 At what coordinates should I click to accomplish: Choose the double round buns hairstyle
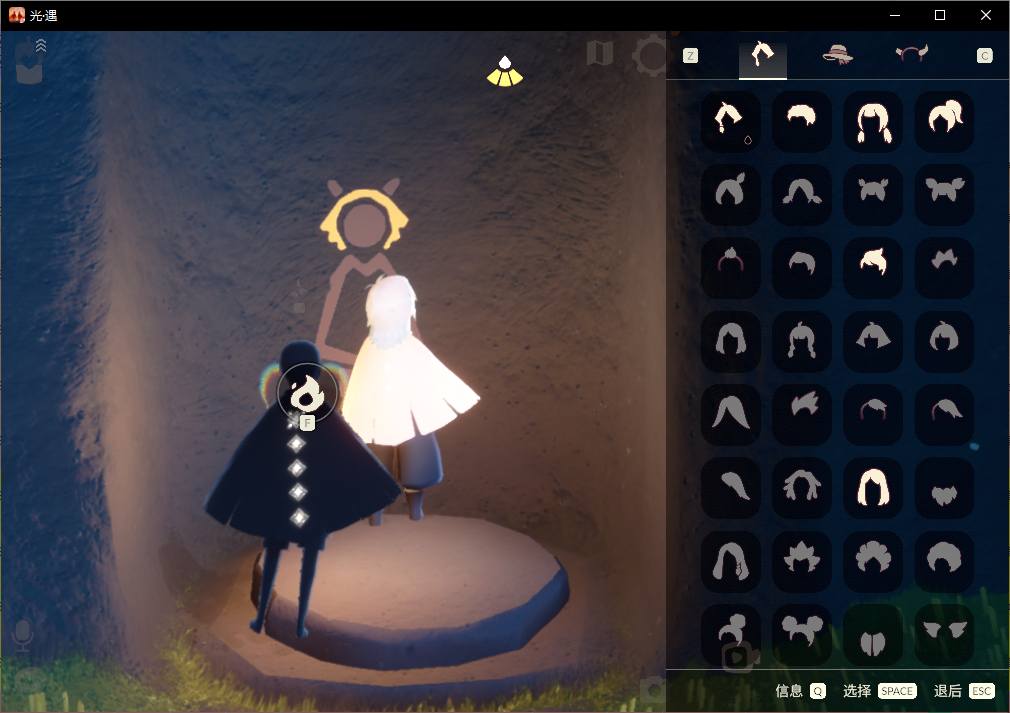pos(801,634)
